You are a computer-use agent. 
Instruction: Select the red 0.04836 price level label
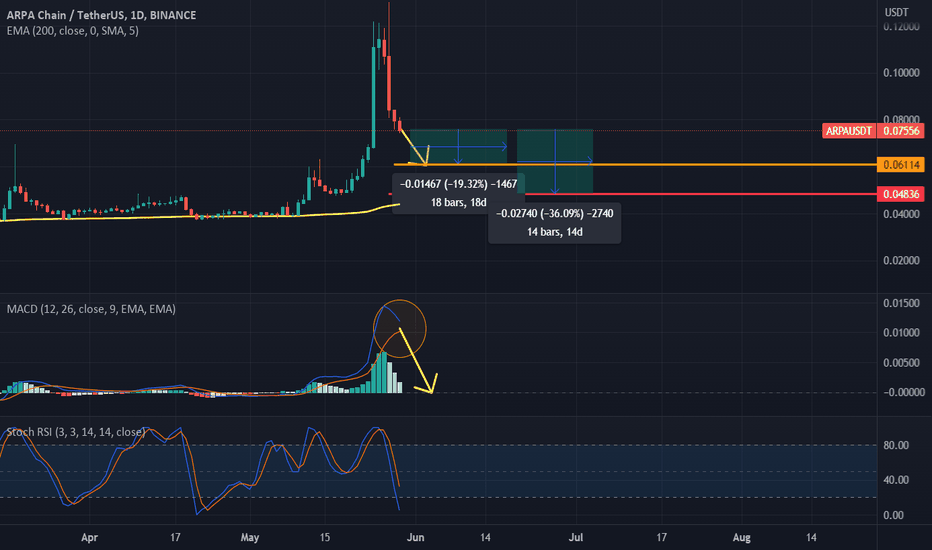coord(900,194)
